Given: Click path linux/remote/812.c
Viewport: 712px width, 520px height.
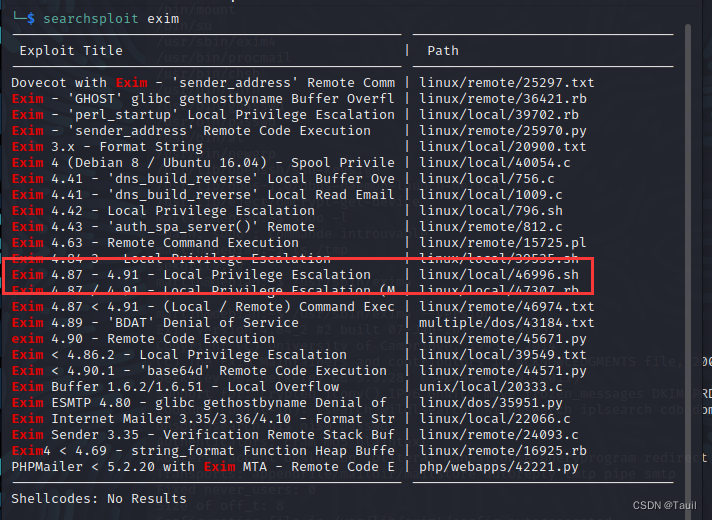Looking at the screenshot, I should [490, 227].
